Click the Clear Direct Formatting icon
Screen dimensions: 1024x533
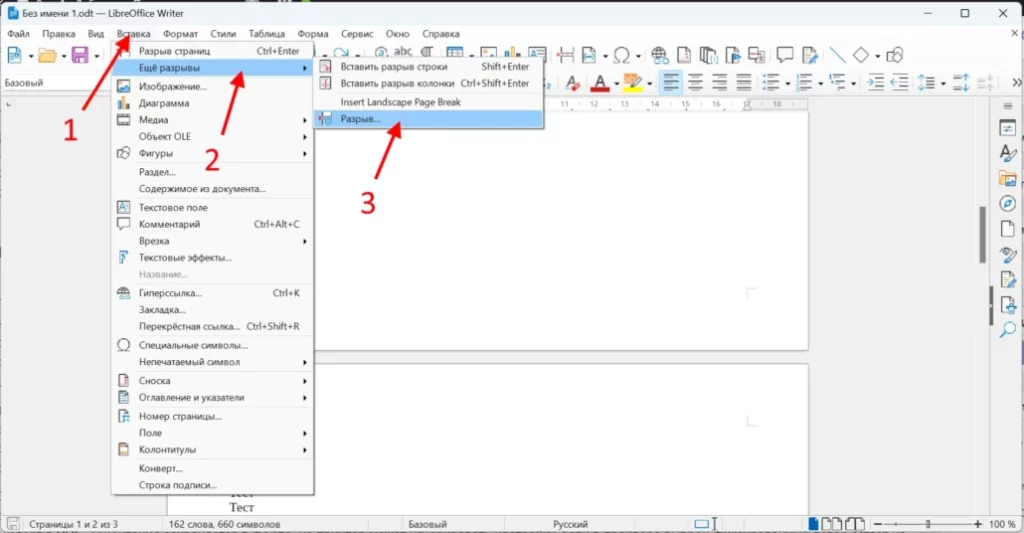[x=573, y=83]
